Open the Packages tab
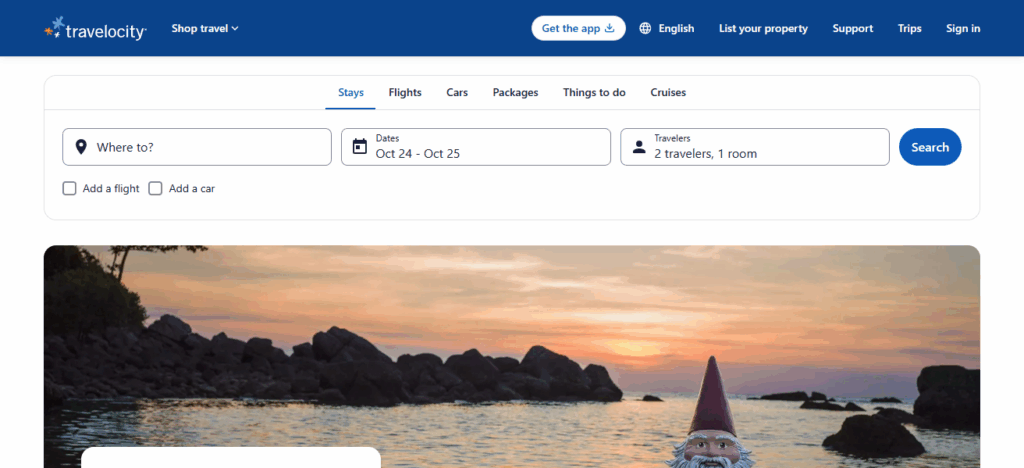The image size is (1024, 468). 515,93
